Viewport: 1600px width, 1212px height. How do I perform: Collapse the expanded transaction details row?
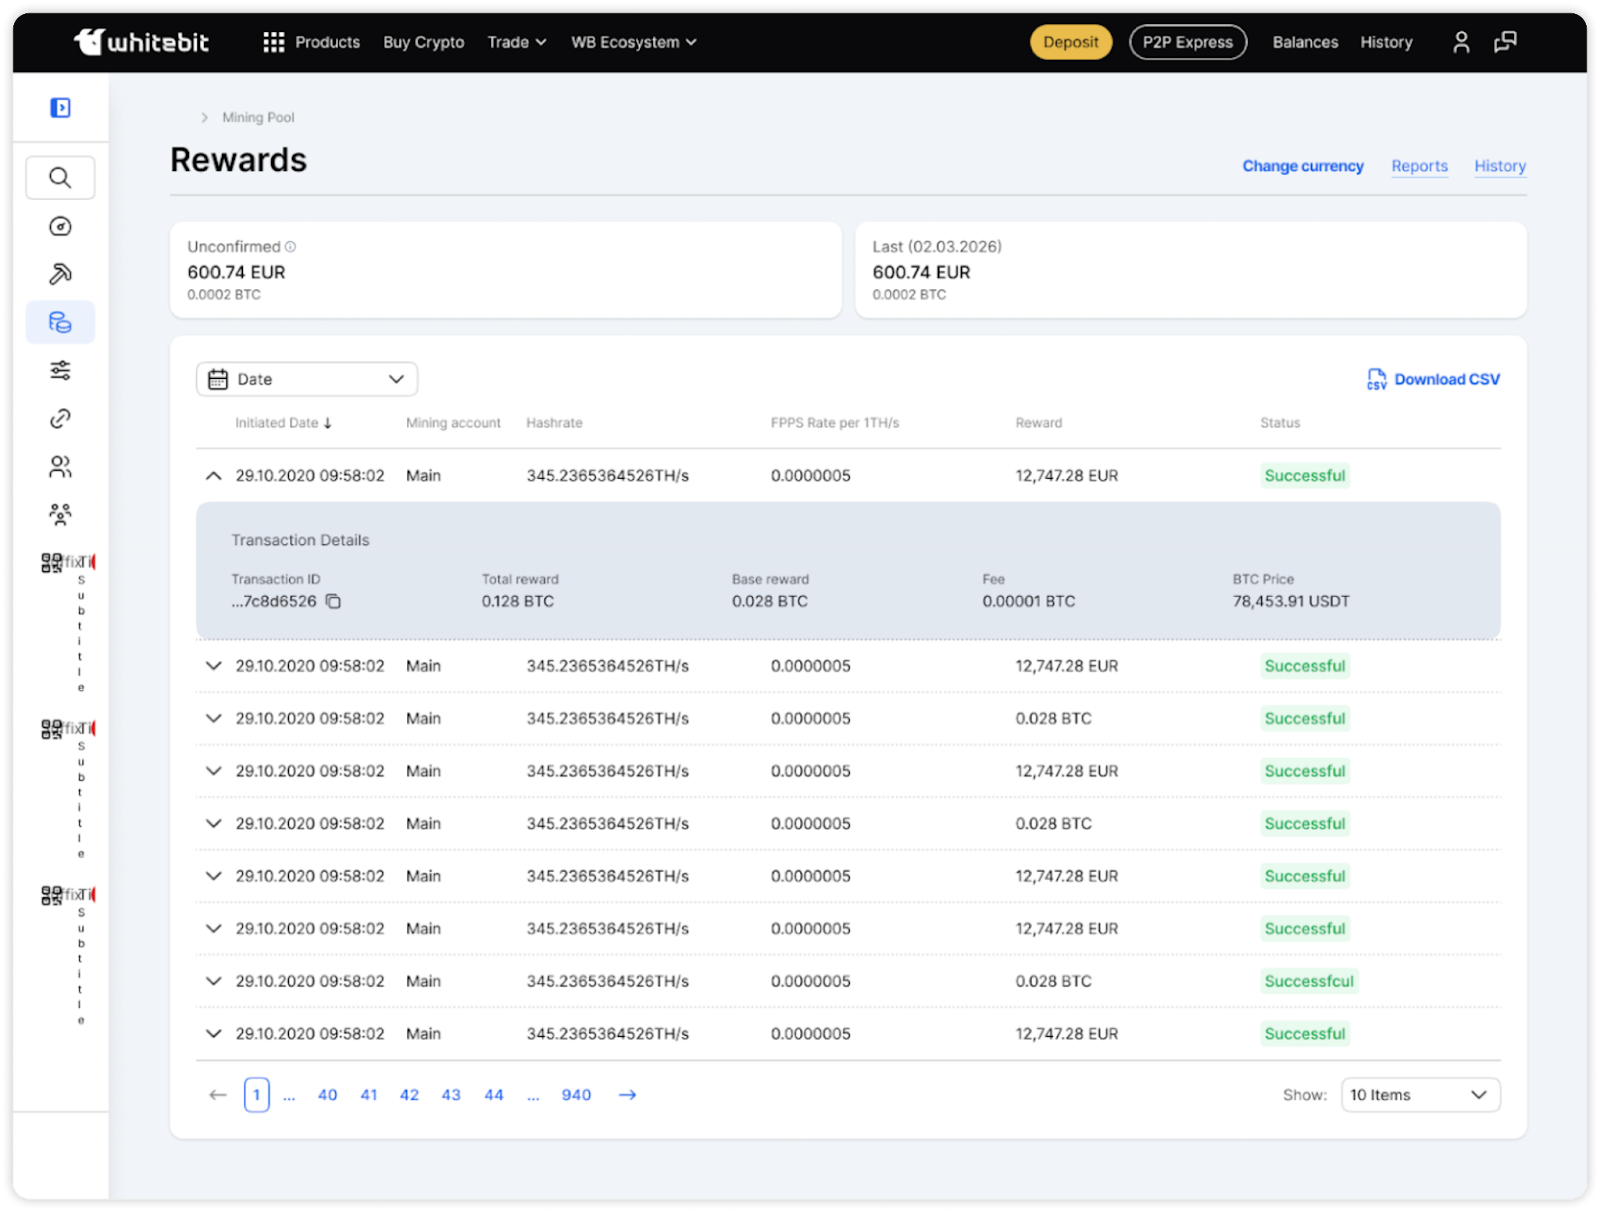(213, 476)
